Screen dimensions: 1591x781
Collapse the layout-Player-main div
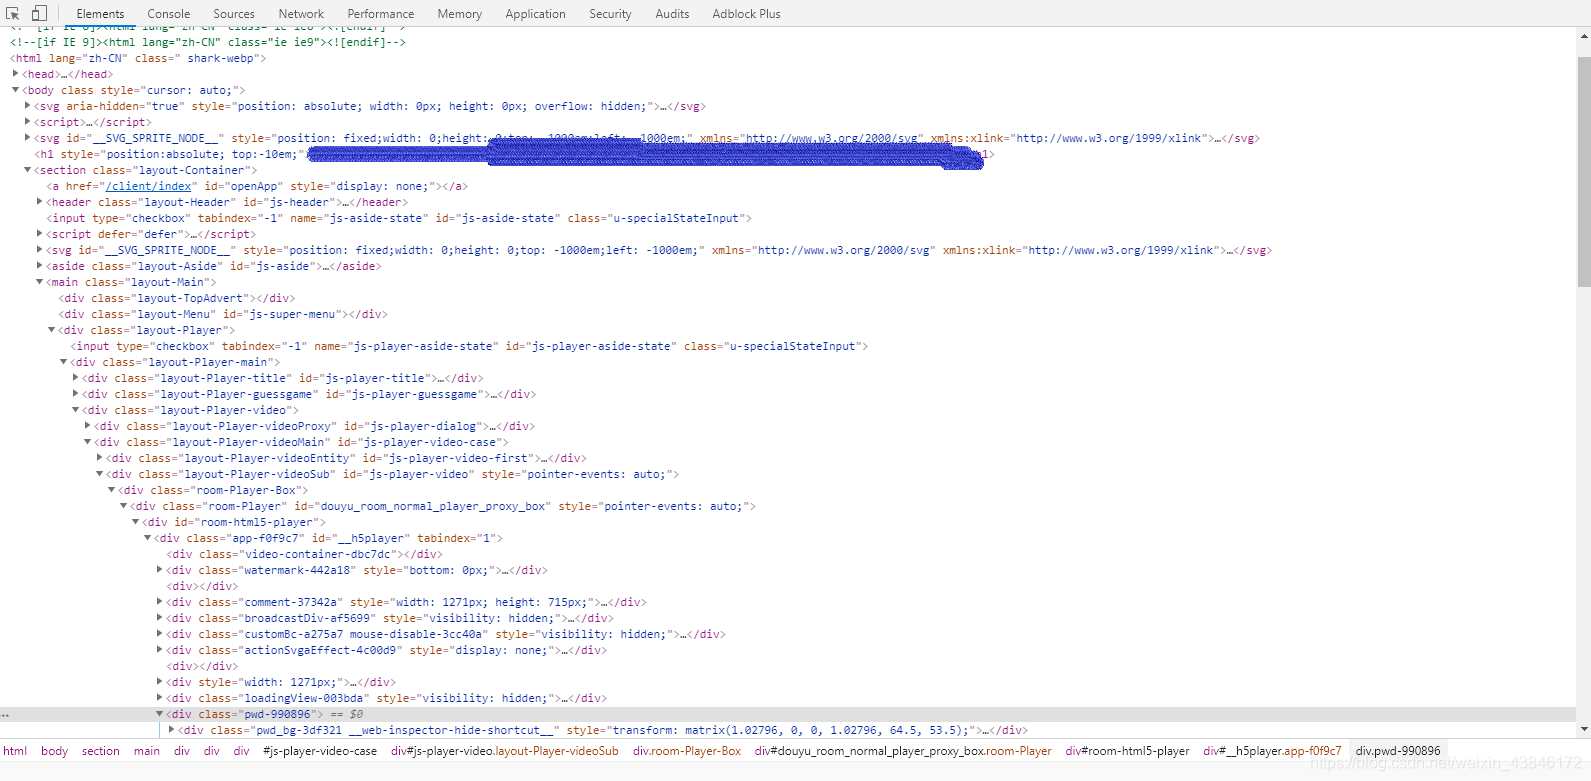63,362
